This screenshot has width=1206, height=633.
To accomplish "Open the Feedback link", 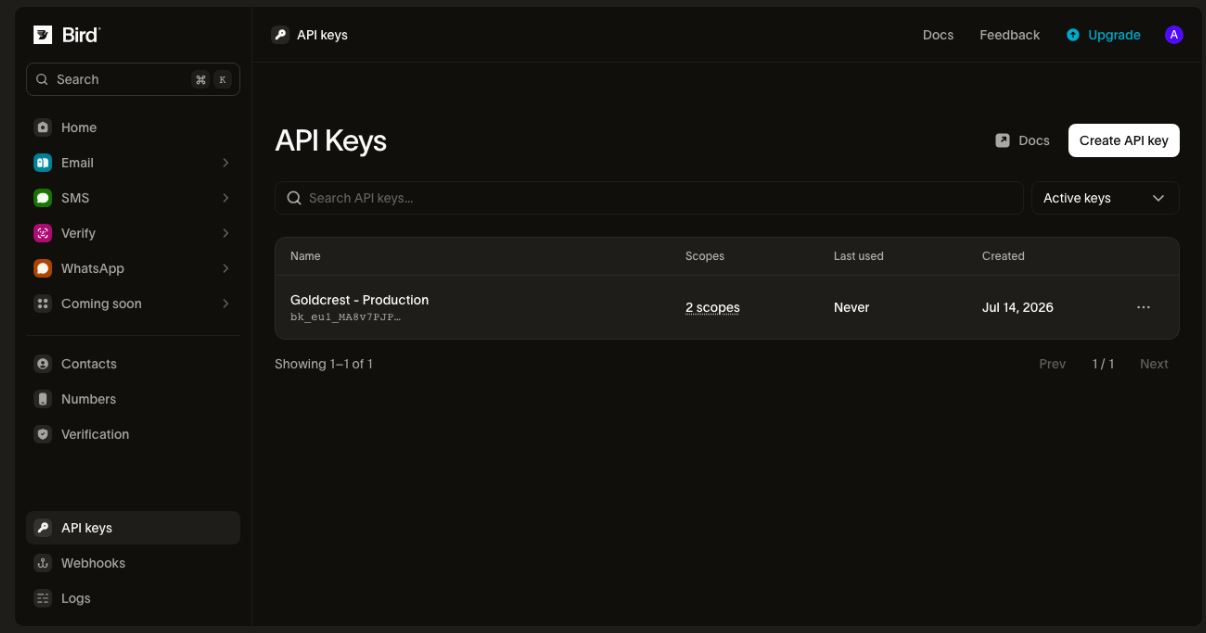I will tap(1009, 35).
